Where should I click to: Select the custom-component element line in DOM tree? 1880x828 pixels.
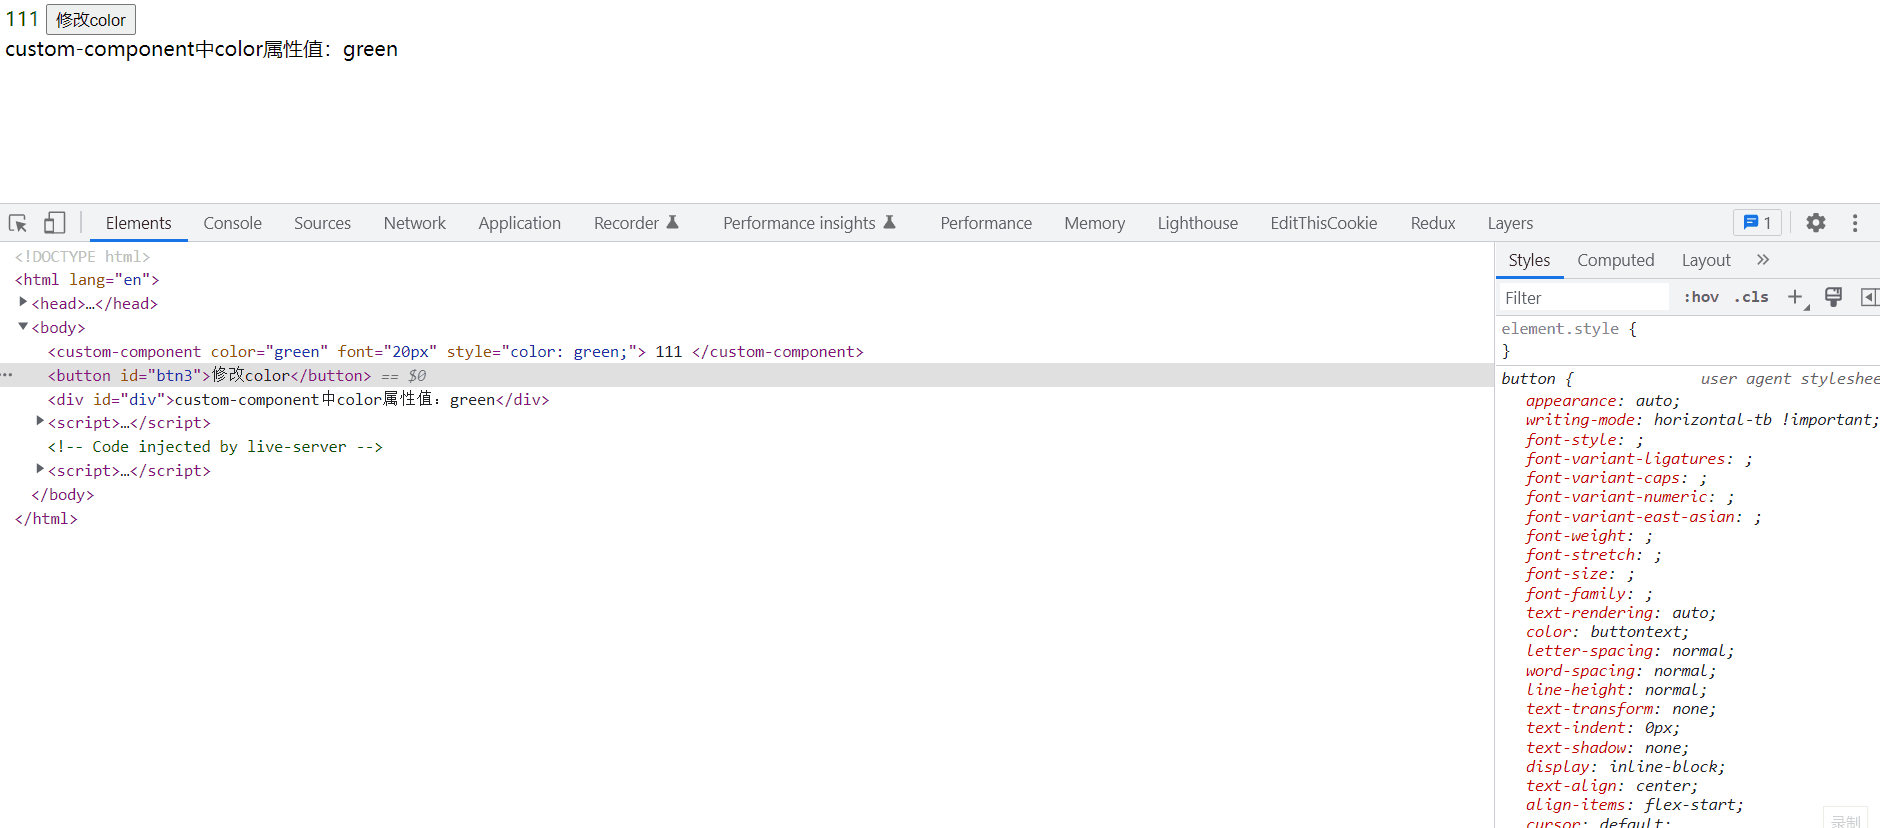[456, 351]
